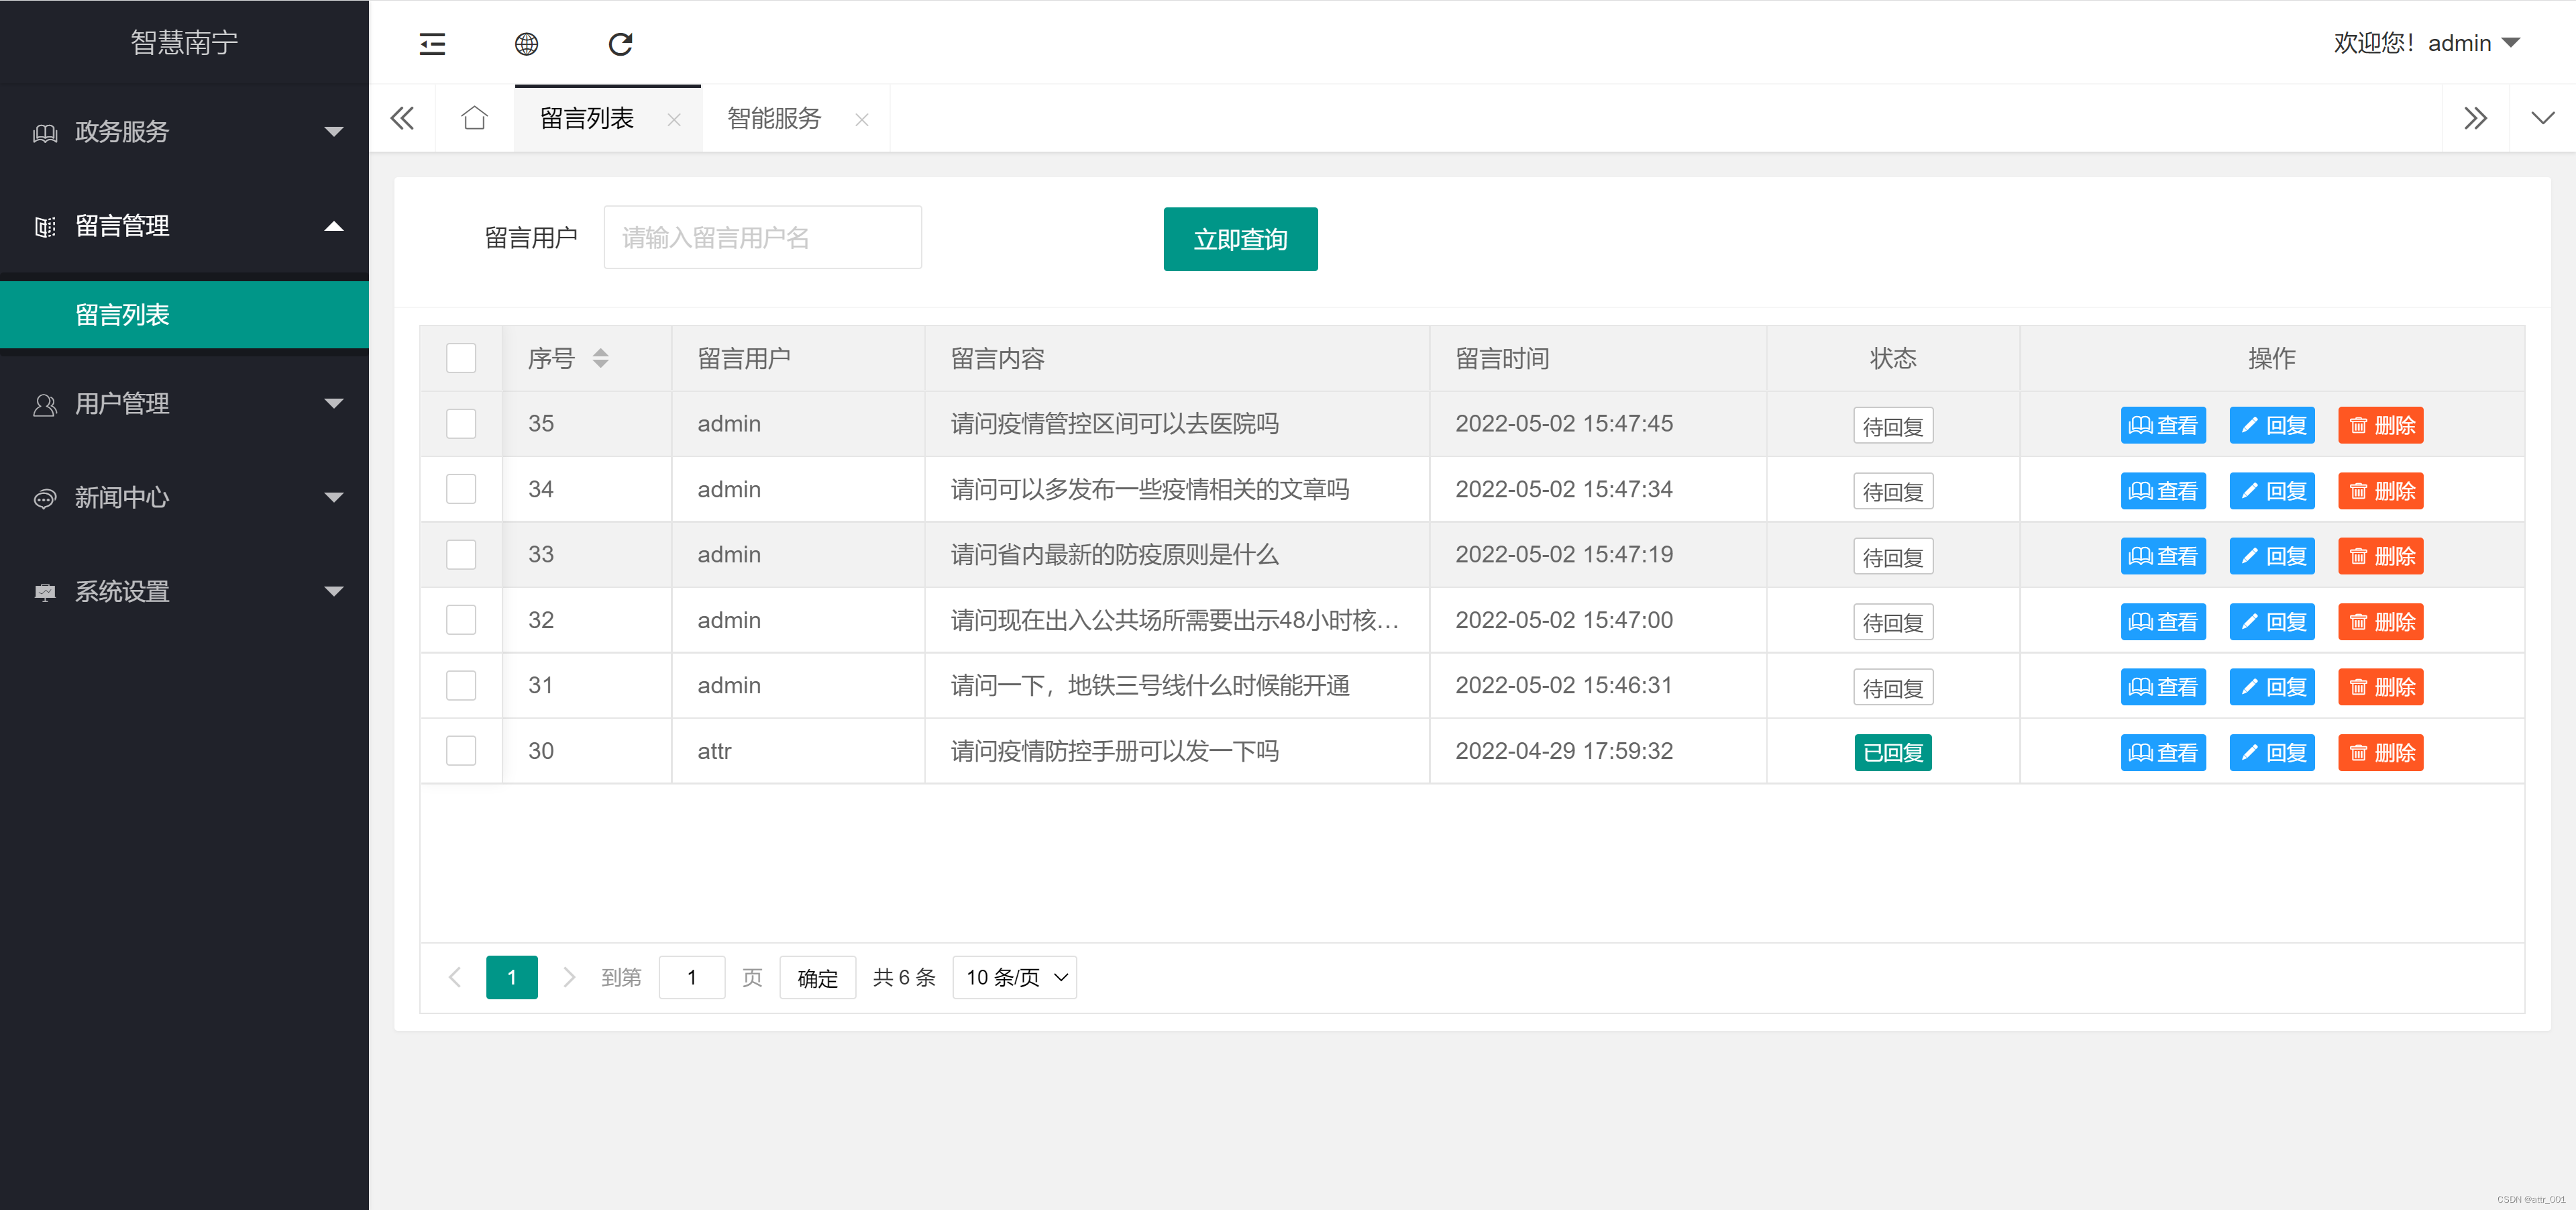Sort the table by 序号 column

pyautogui.click(x=601, y=358)
